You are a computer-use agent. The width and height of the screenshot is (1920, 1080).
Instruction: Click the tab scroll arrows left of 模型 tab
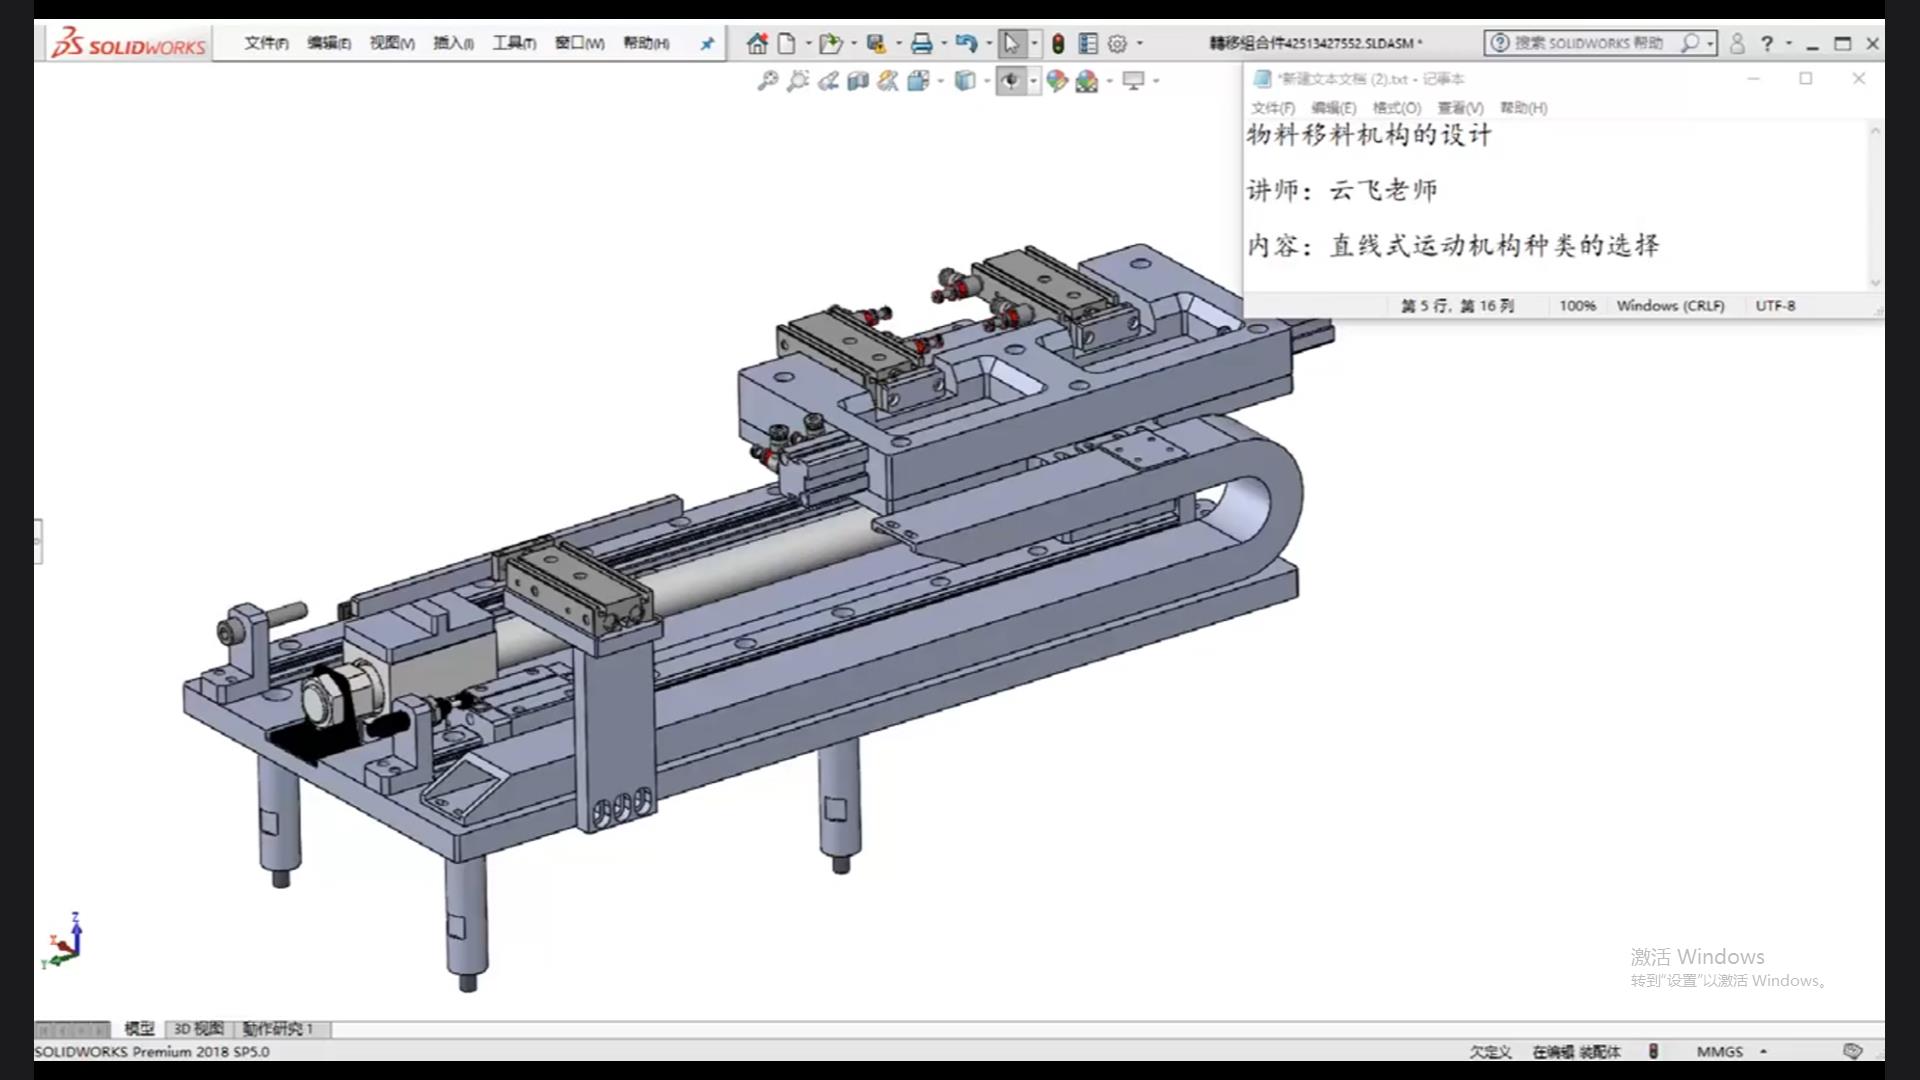coord(72,1029)
